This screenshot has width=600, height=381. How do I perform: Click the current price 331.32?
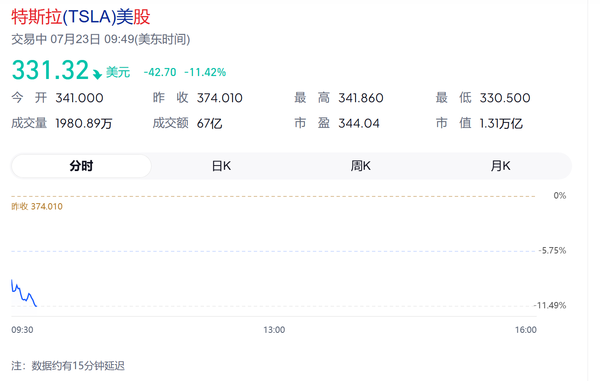click(x=50, y=70)
